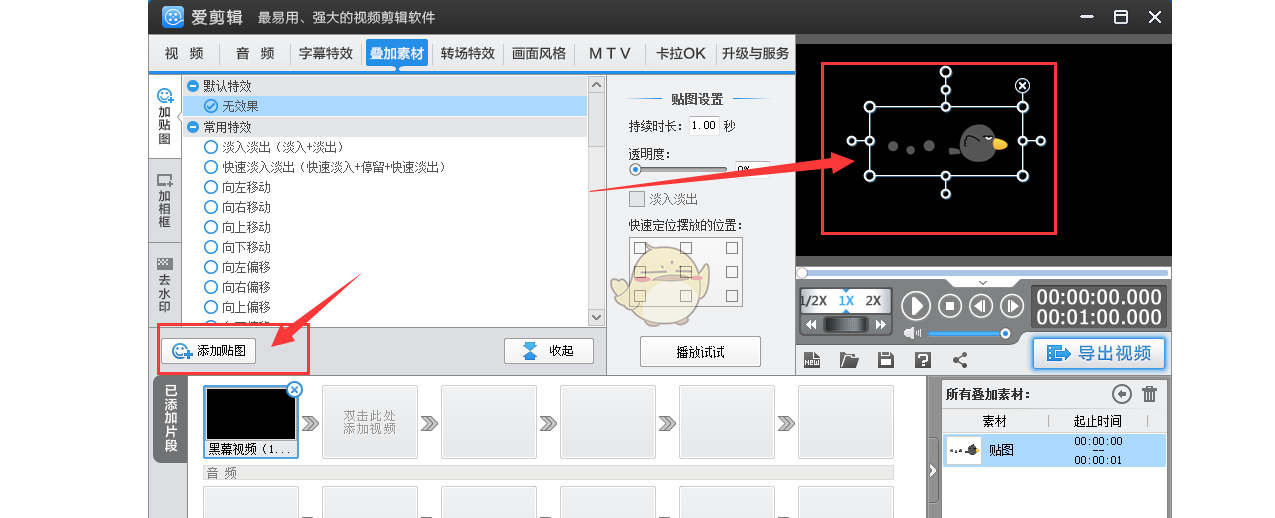This screenshot has height=518, width=1275.
Task: Click the 双击此处添加视频 placeholder
Action: (x=370, y=422)
